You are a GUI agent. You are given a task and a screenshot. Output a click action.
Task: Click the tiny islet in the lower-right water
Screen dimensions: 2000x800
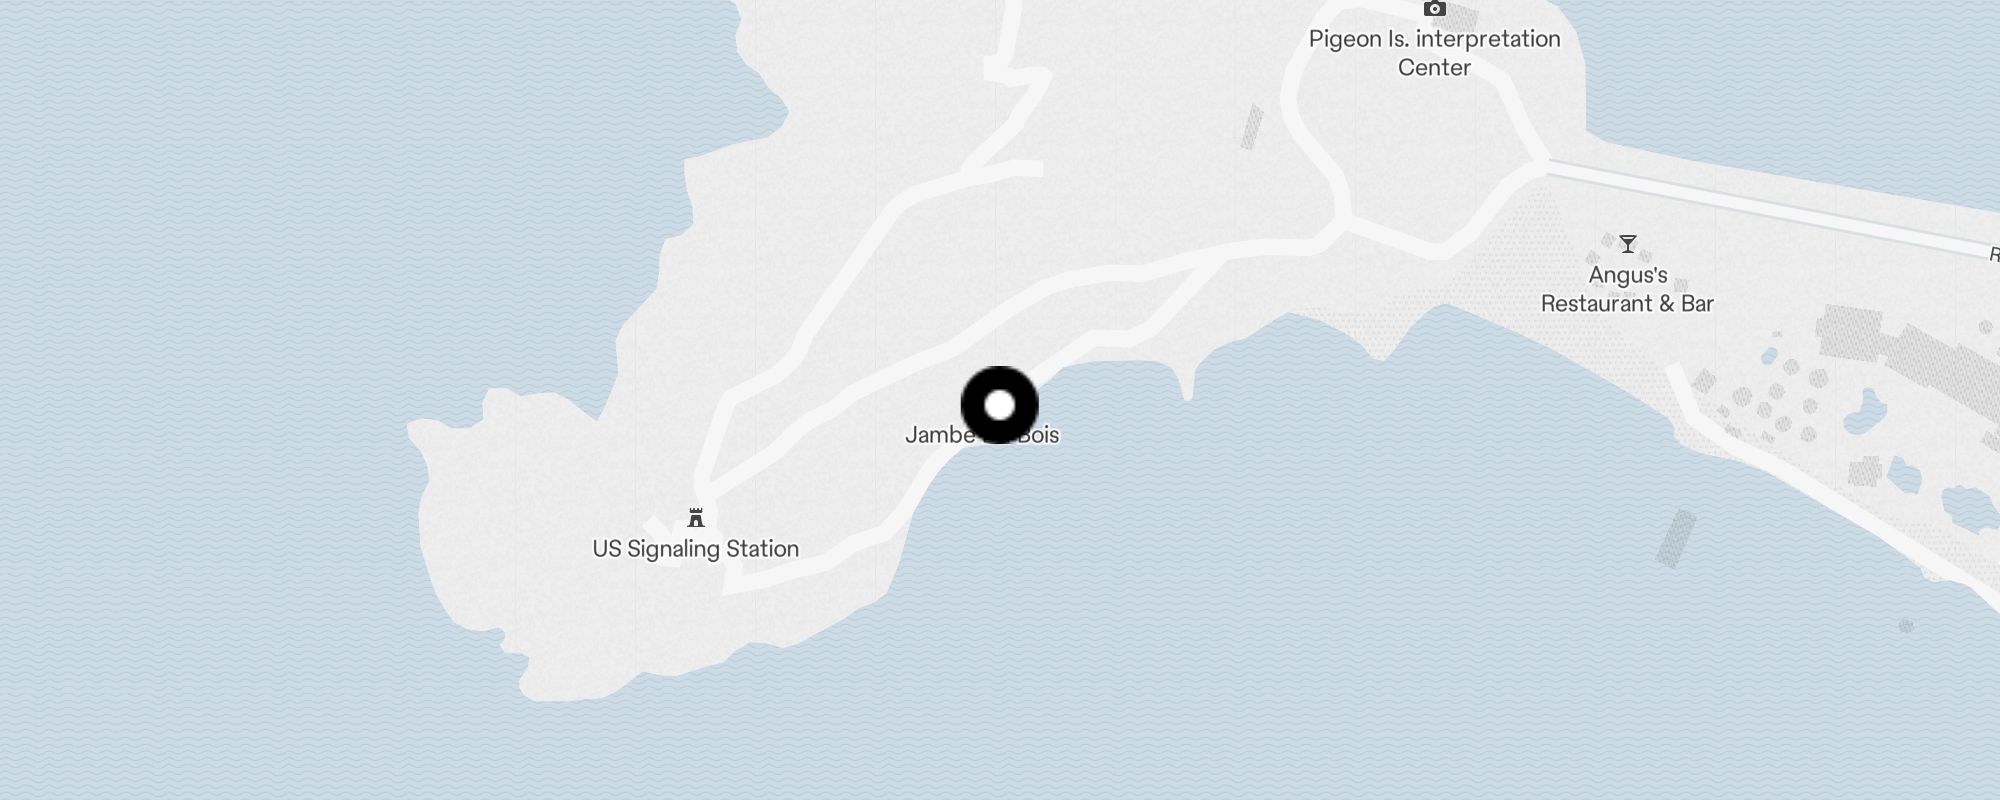click(1906, 626)
